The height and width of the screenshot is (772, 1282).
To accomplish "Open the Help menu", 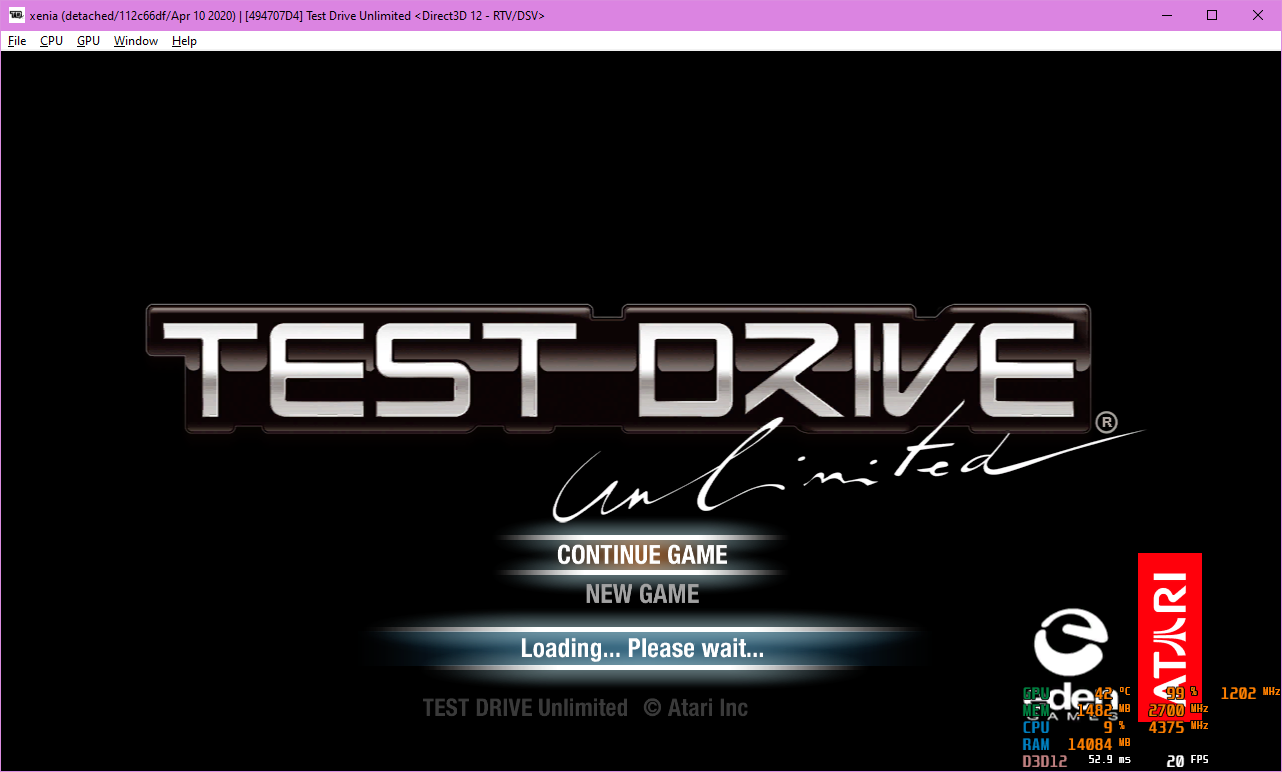I will click(x=184, y=41).
